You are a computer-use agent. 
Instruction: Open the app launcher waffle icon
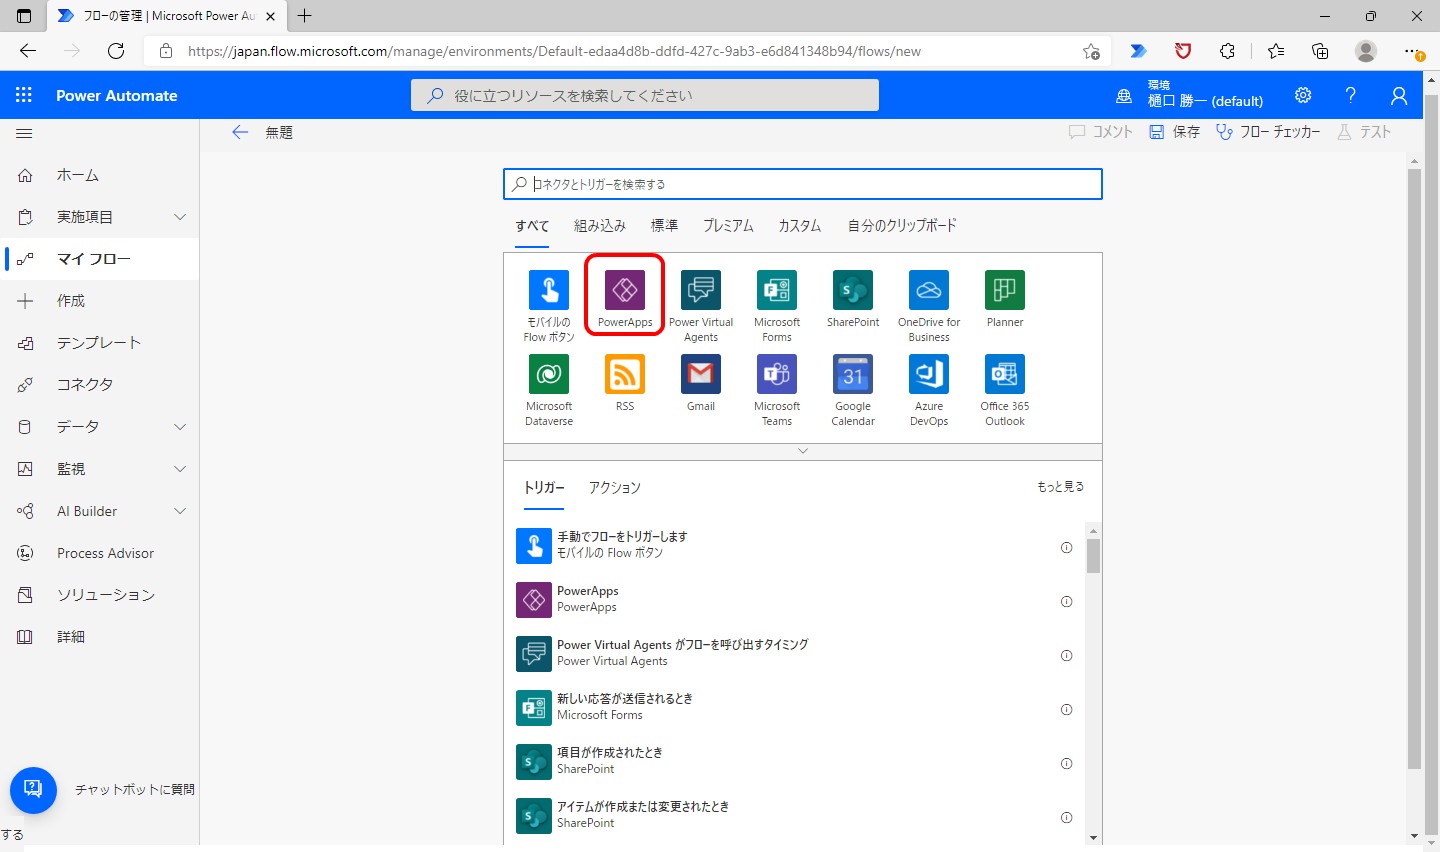(24, 95)
